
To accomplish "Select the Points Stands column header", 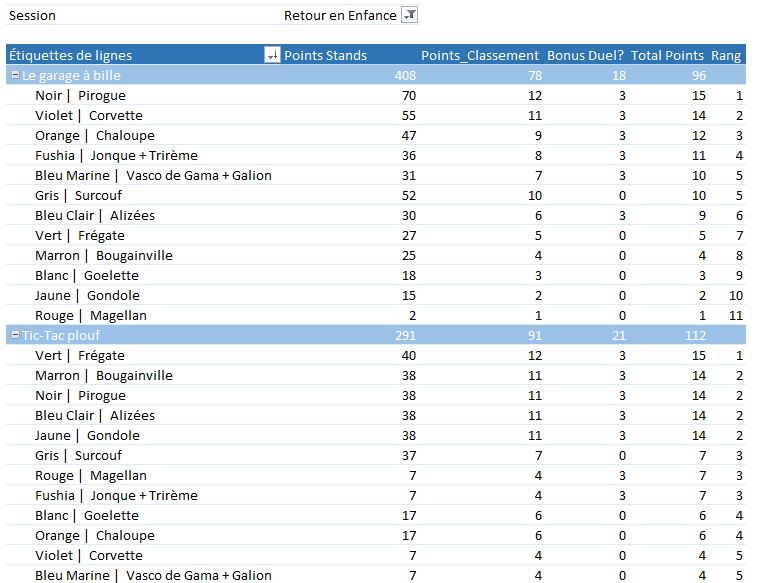I will pyautogui.click(x=325, y=55).
